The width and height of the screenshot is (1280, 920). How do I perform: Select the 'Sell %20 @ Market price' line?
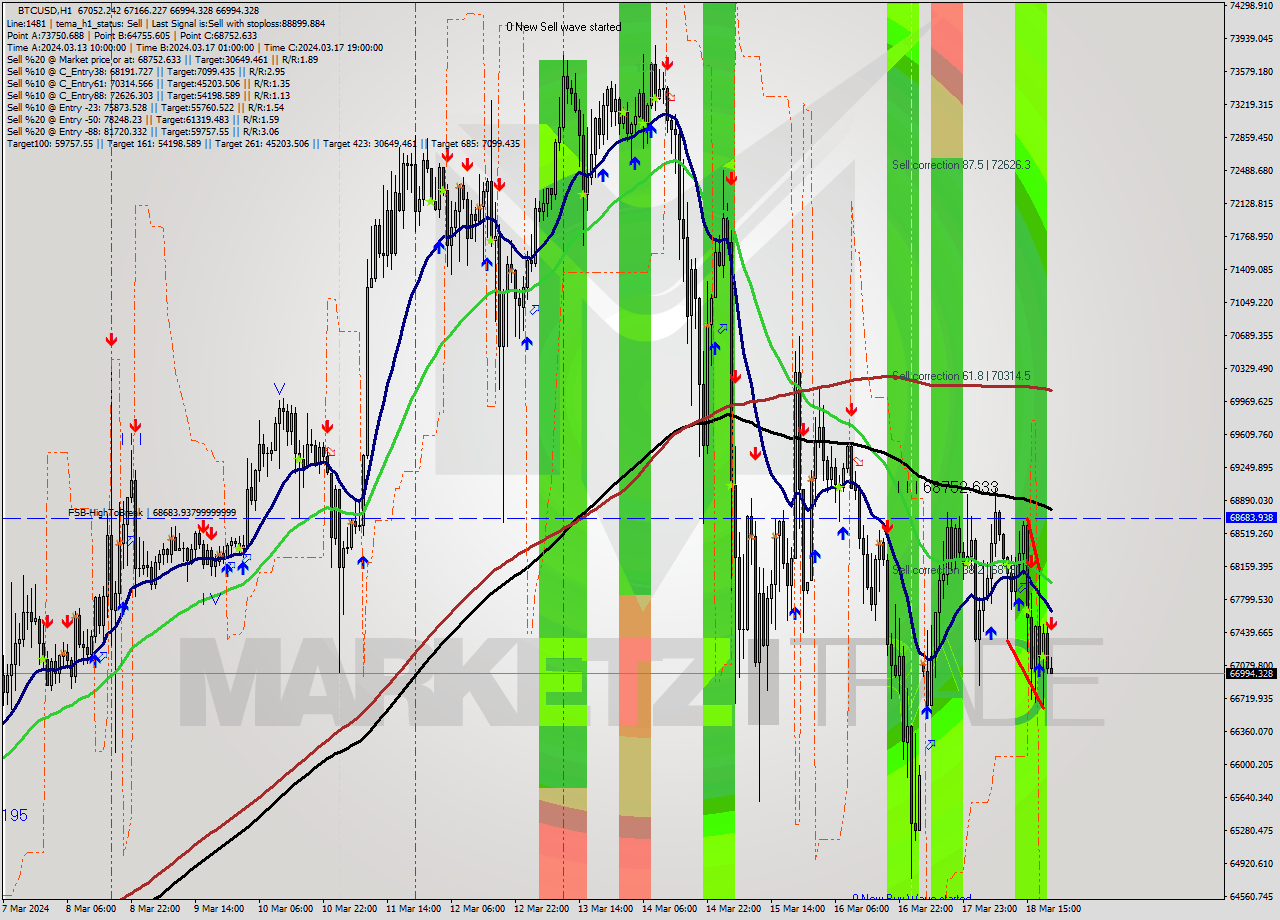pyautogui.click(x=162, y=59)
